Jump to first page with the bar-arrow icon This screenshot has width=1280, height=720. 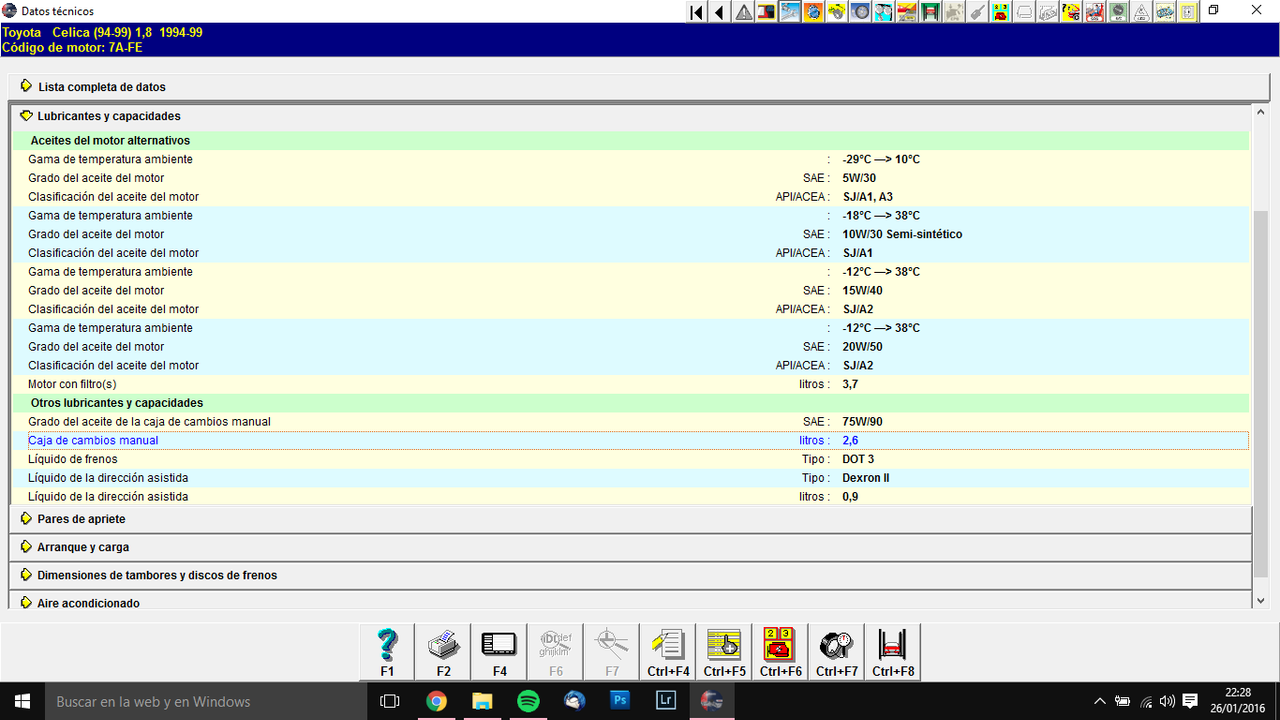click(697, 12)
